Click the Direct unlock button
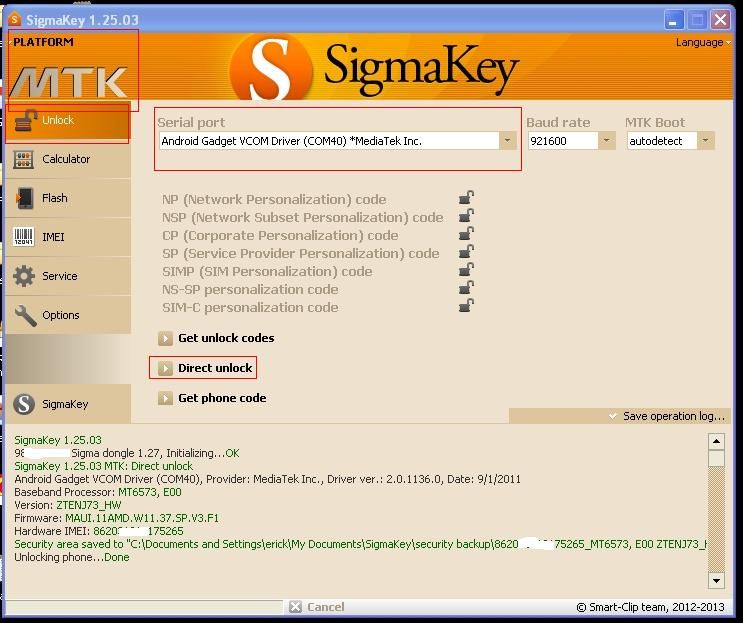 coord(205,368)
